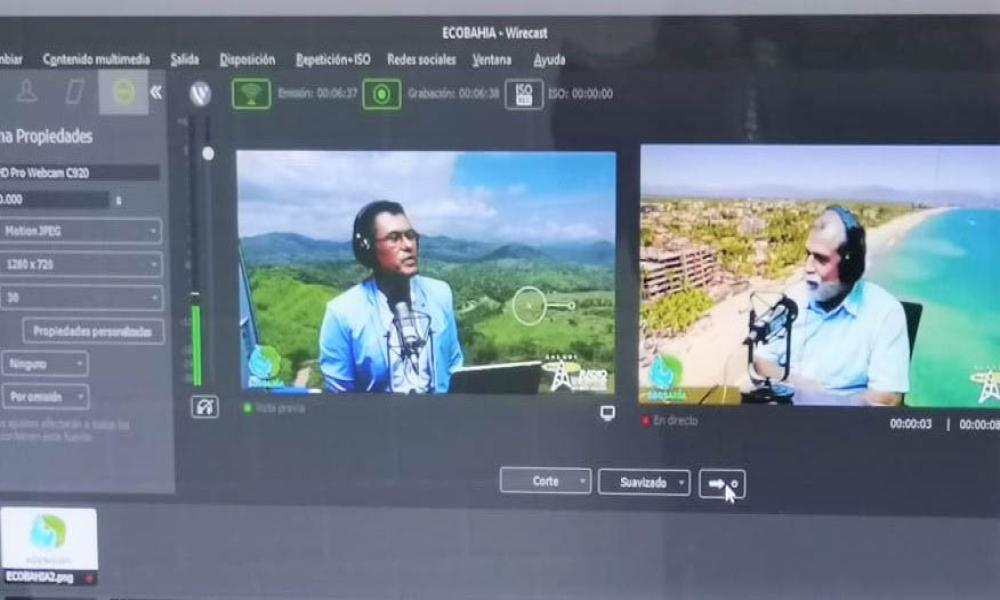Click the audio volume slider handle
This screenshot has width=1000, height=600.
tap(208, 153)
